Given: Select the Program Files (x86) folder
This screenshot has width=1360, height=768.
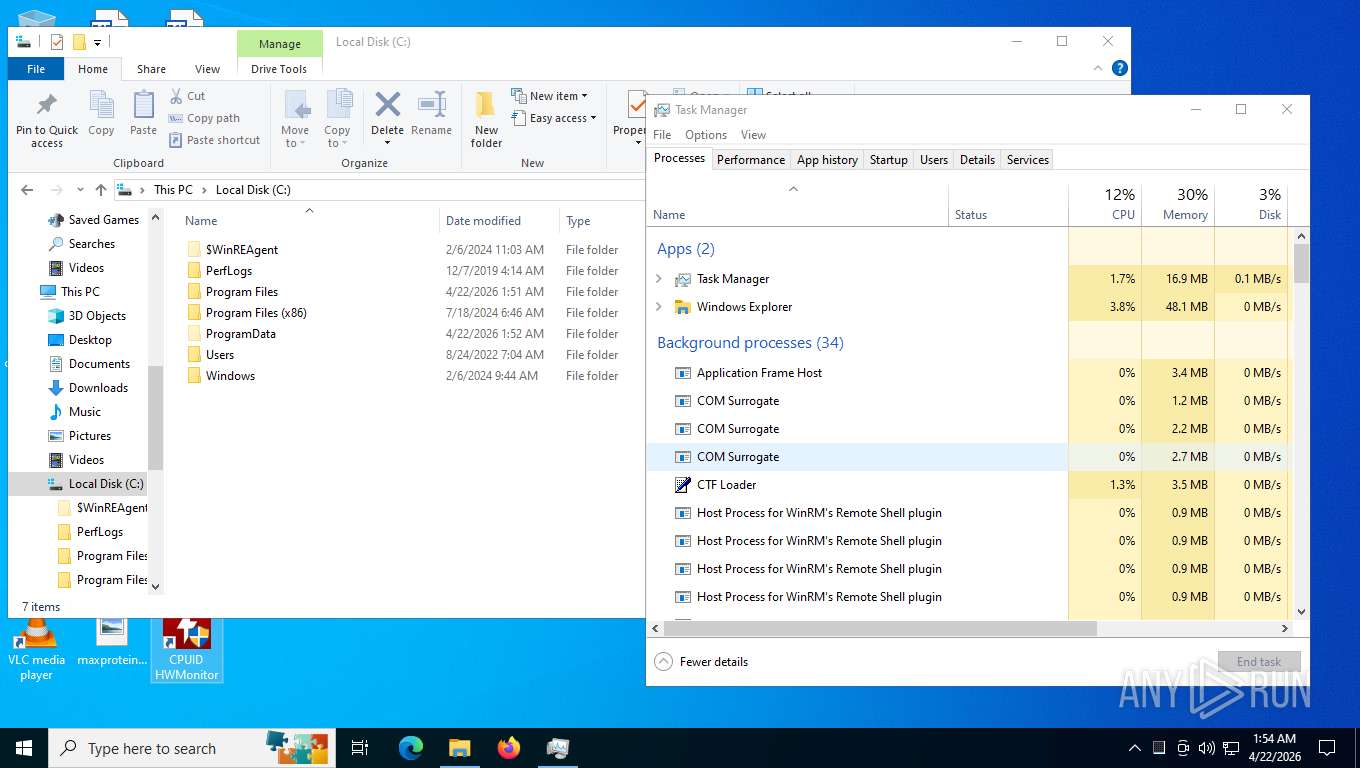Looking at the screenshot, I should point(256,313).
